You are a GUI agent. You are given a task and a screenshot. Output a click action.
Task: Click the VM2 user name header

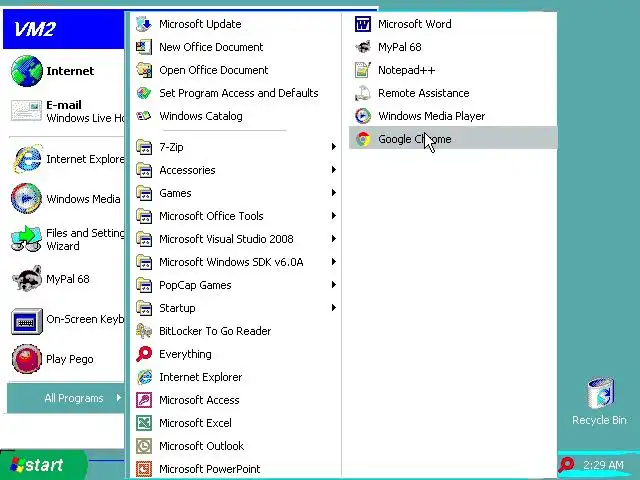coord(35,29)
